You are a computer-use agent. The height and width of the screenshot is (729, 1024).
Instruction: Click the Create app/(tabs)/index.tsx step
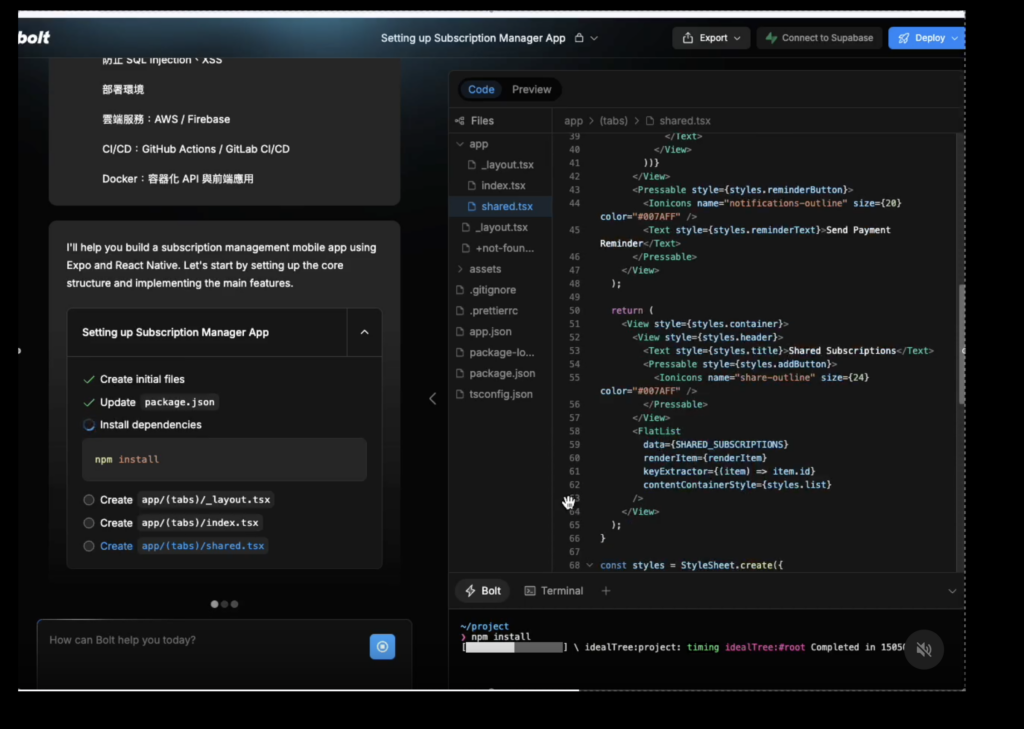[x=173, y=523]
